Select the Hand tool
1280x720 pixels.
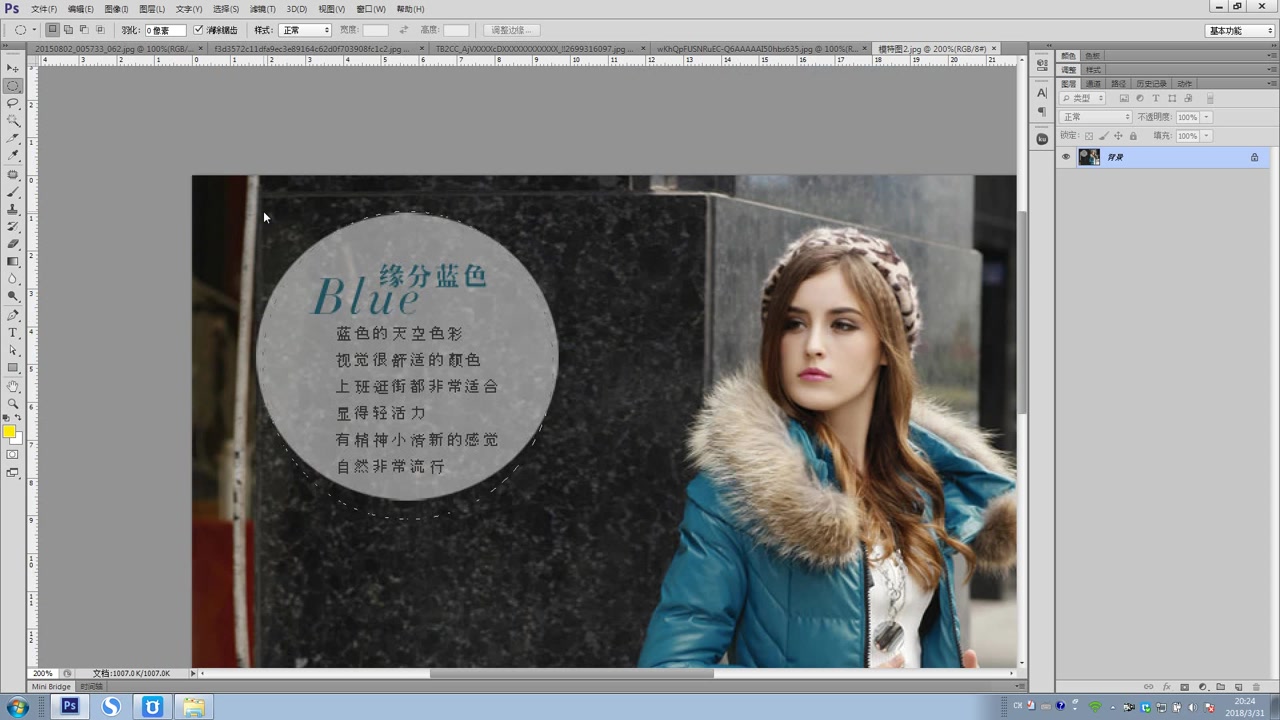tap(13, 387)
